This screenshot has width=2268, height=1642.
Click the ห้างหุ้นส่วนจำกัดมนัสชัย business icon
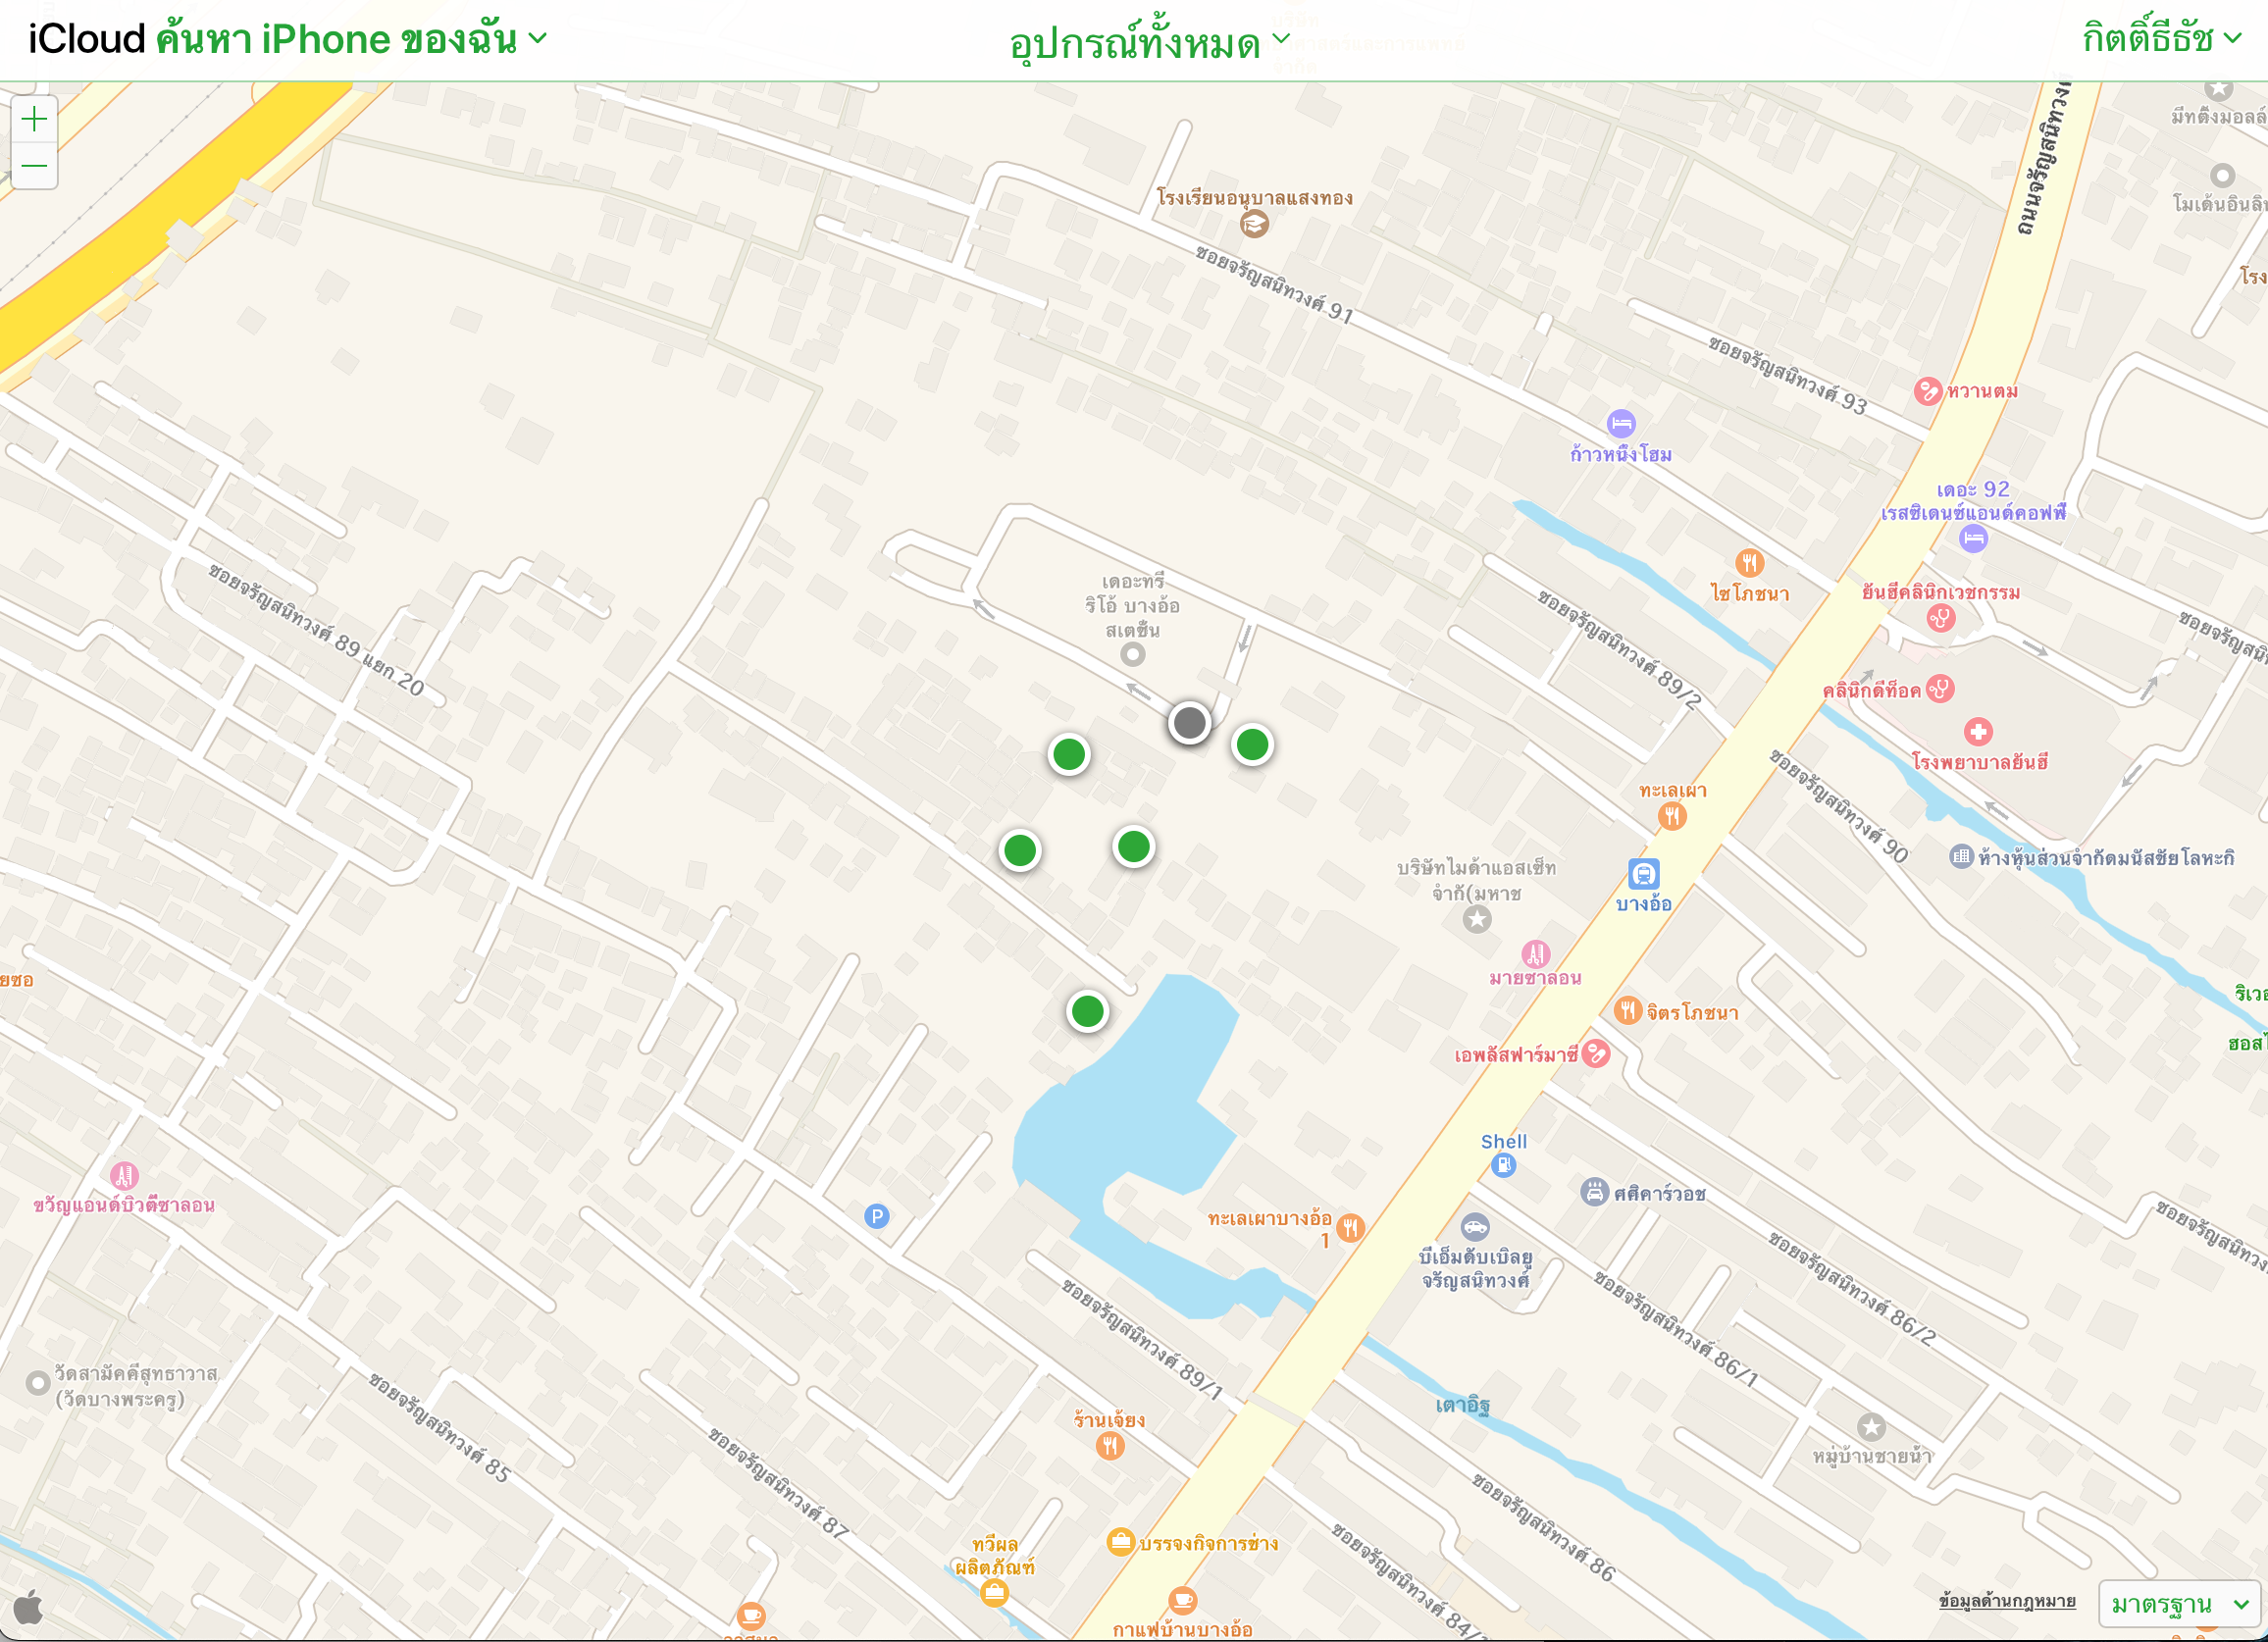(x=1961, y=856)
